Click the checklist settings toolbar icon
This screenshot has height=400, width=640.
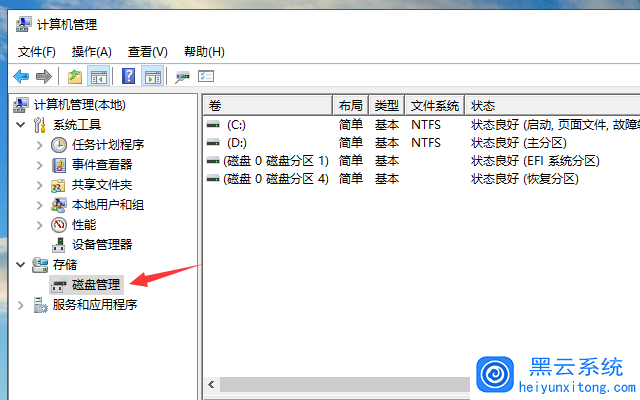[206, 76]
